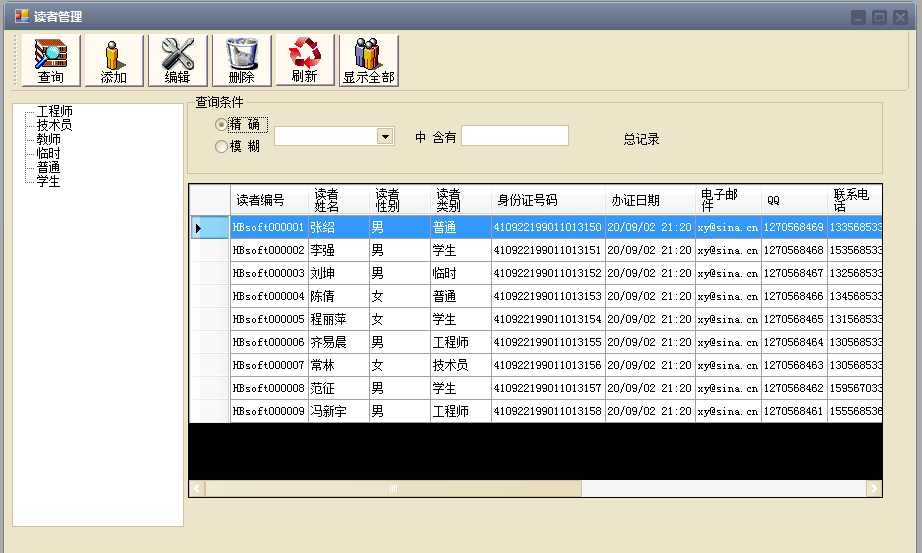
Task: Open the query field dropdown arrow
Action: pyautogui.click(x=385, y=137)
